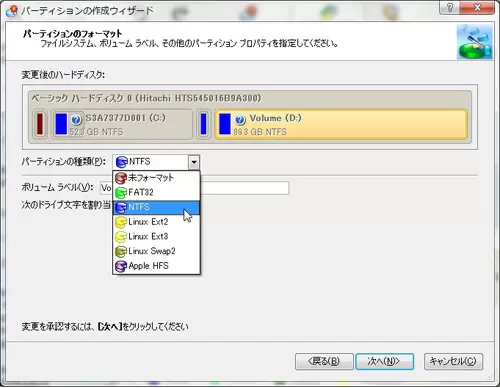
Task: Click the green FAT32 disk icon
Action: (121, 193)
